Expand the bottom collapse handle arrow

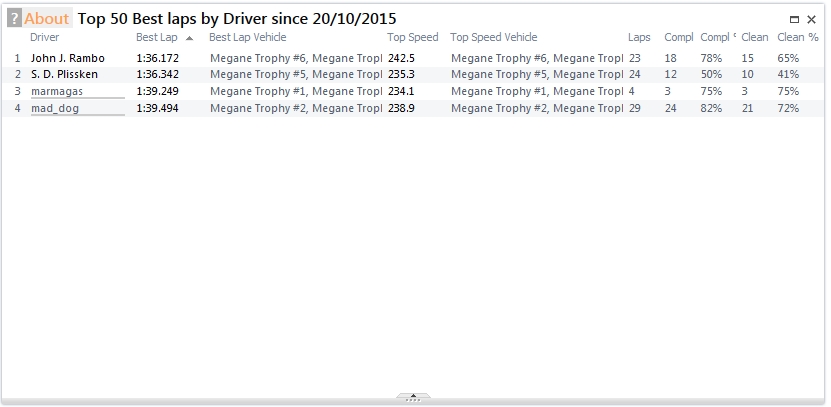tap(413, 396)
